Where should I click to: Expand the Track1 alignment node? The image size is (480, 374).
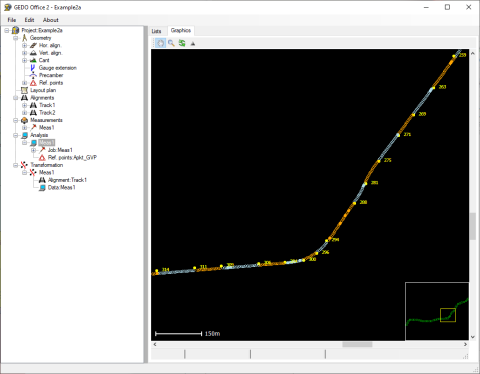[24, 105]
